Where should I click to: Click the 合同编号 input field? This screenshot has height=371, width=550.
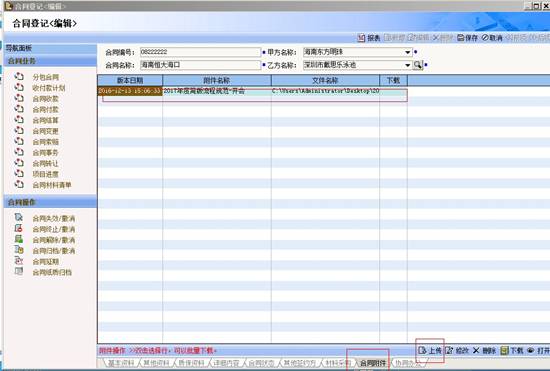coord(200,52)
